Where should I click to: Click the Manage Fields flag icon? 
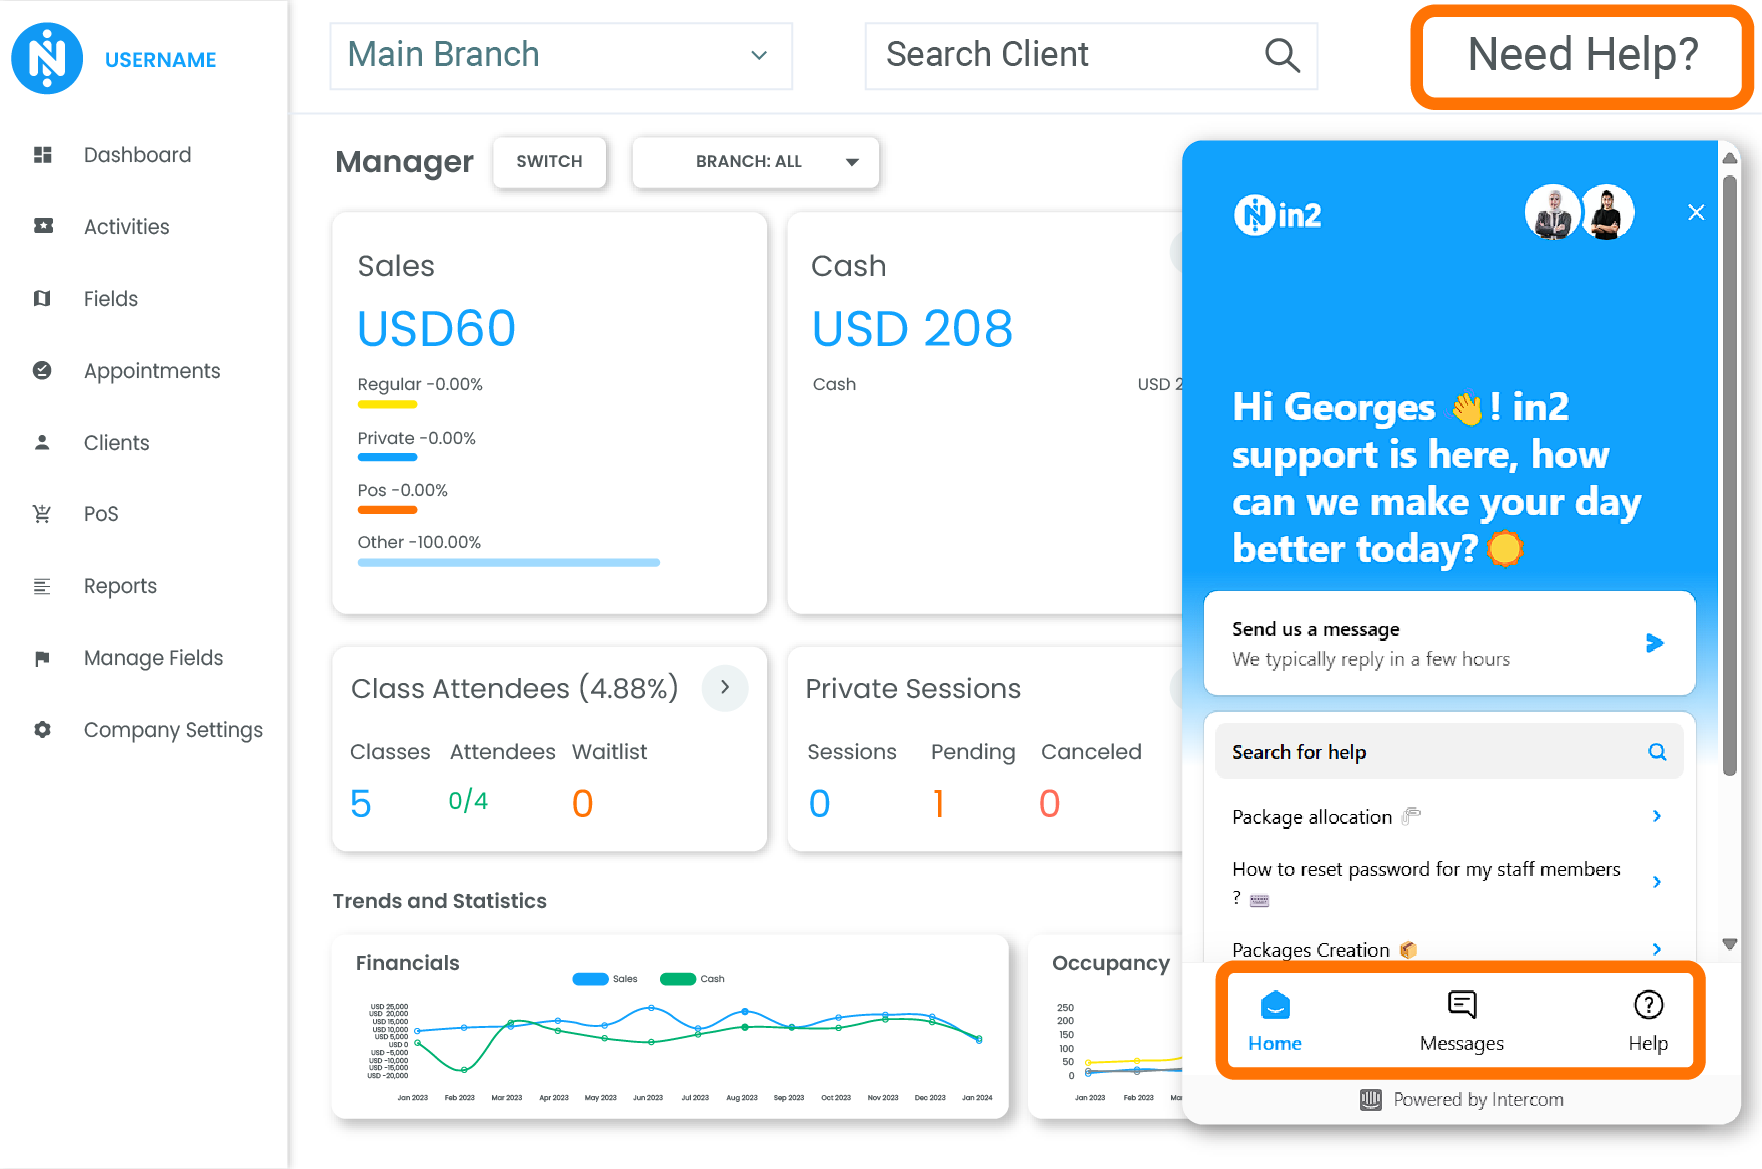tap(42, 658)
